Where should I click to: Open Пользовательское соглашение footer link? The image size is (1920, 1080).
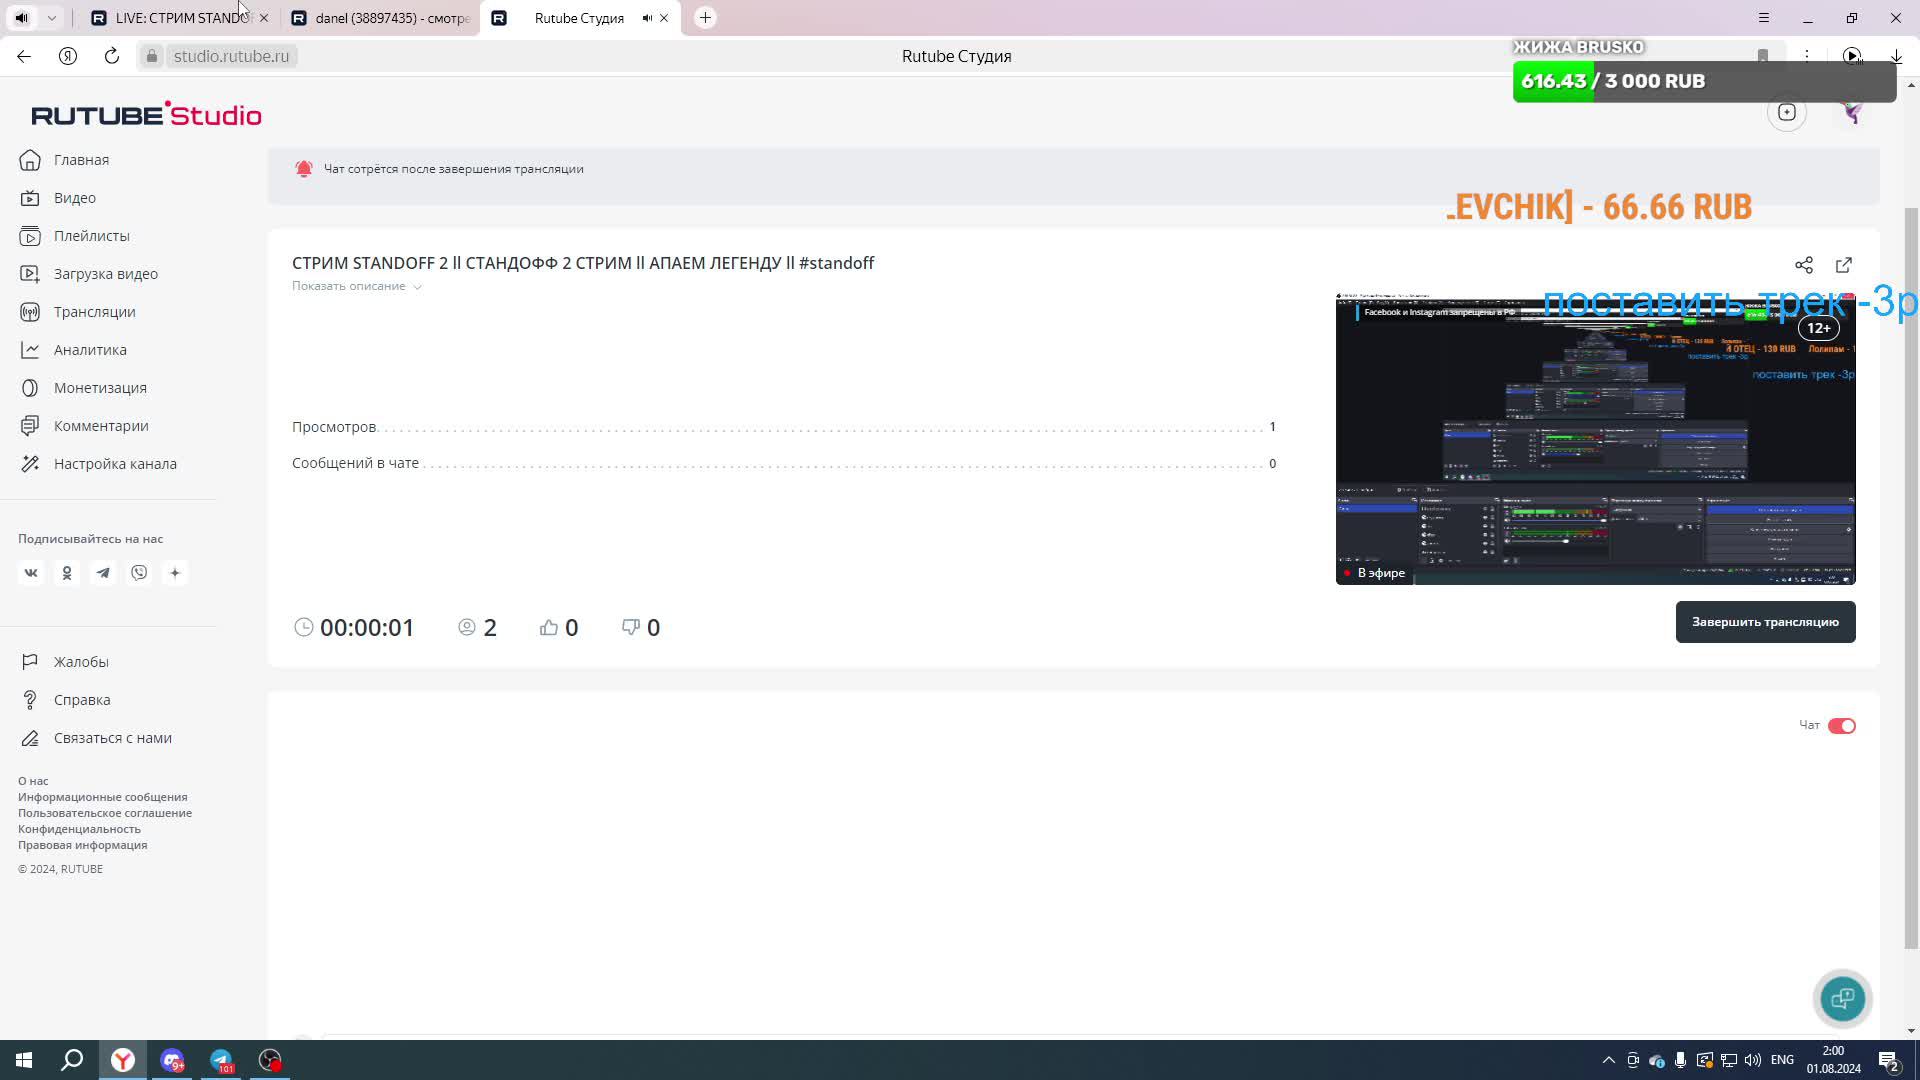[x=105, y=813]
